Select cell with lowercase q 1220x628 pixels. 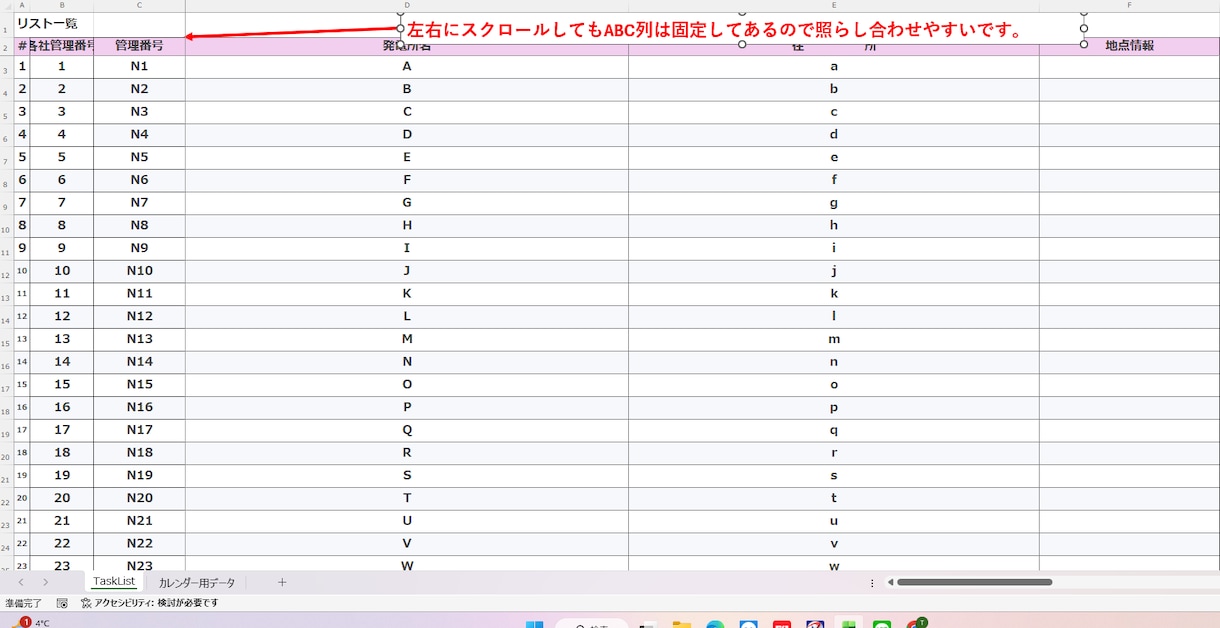point(834,430)
